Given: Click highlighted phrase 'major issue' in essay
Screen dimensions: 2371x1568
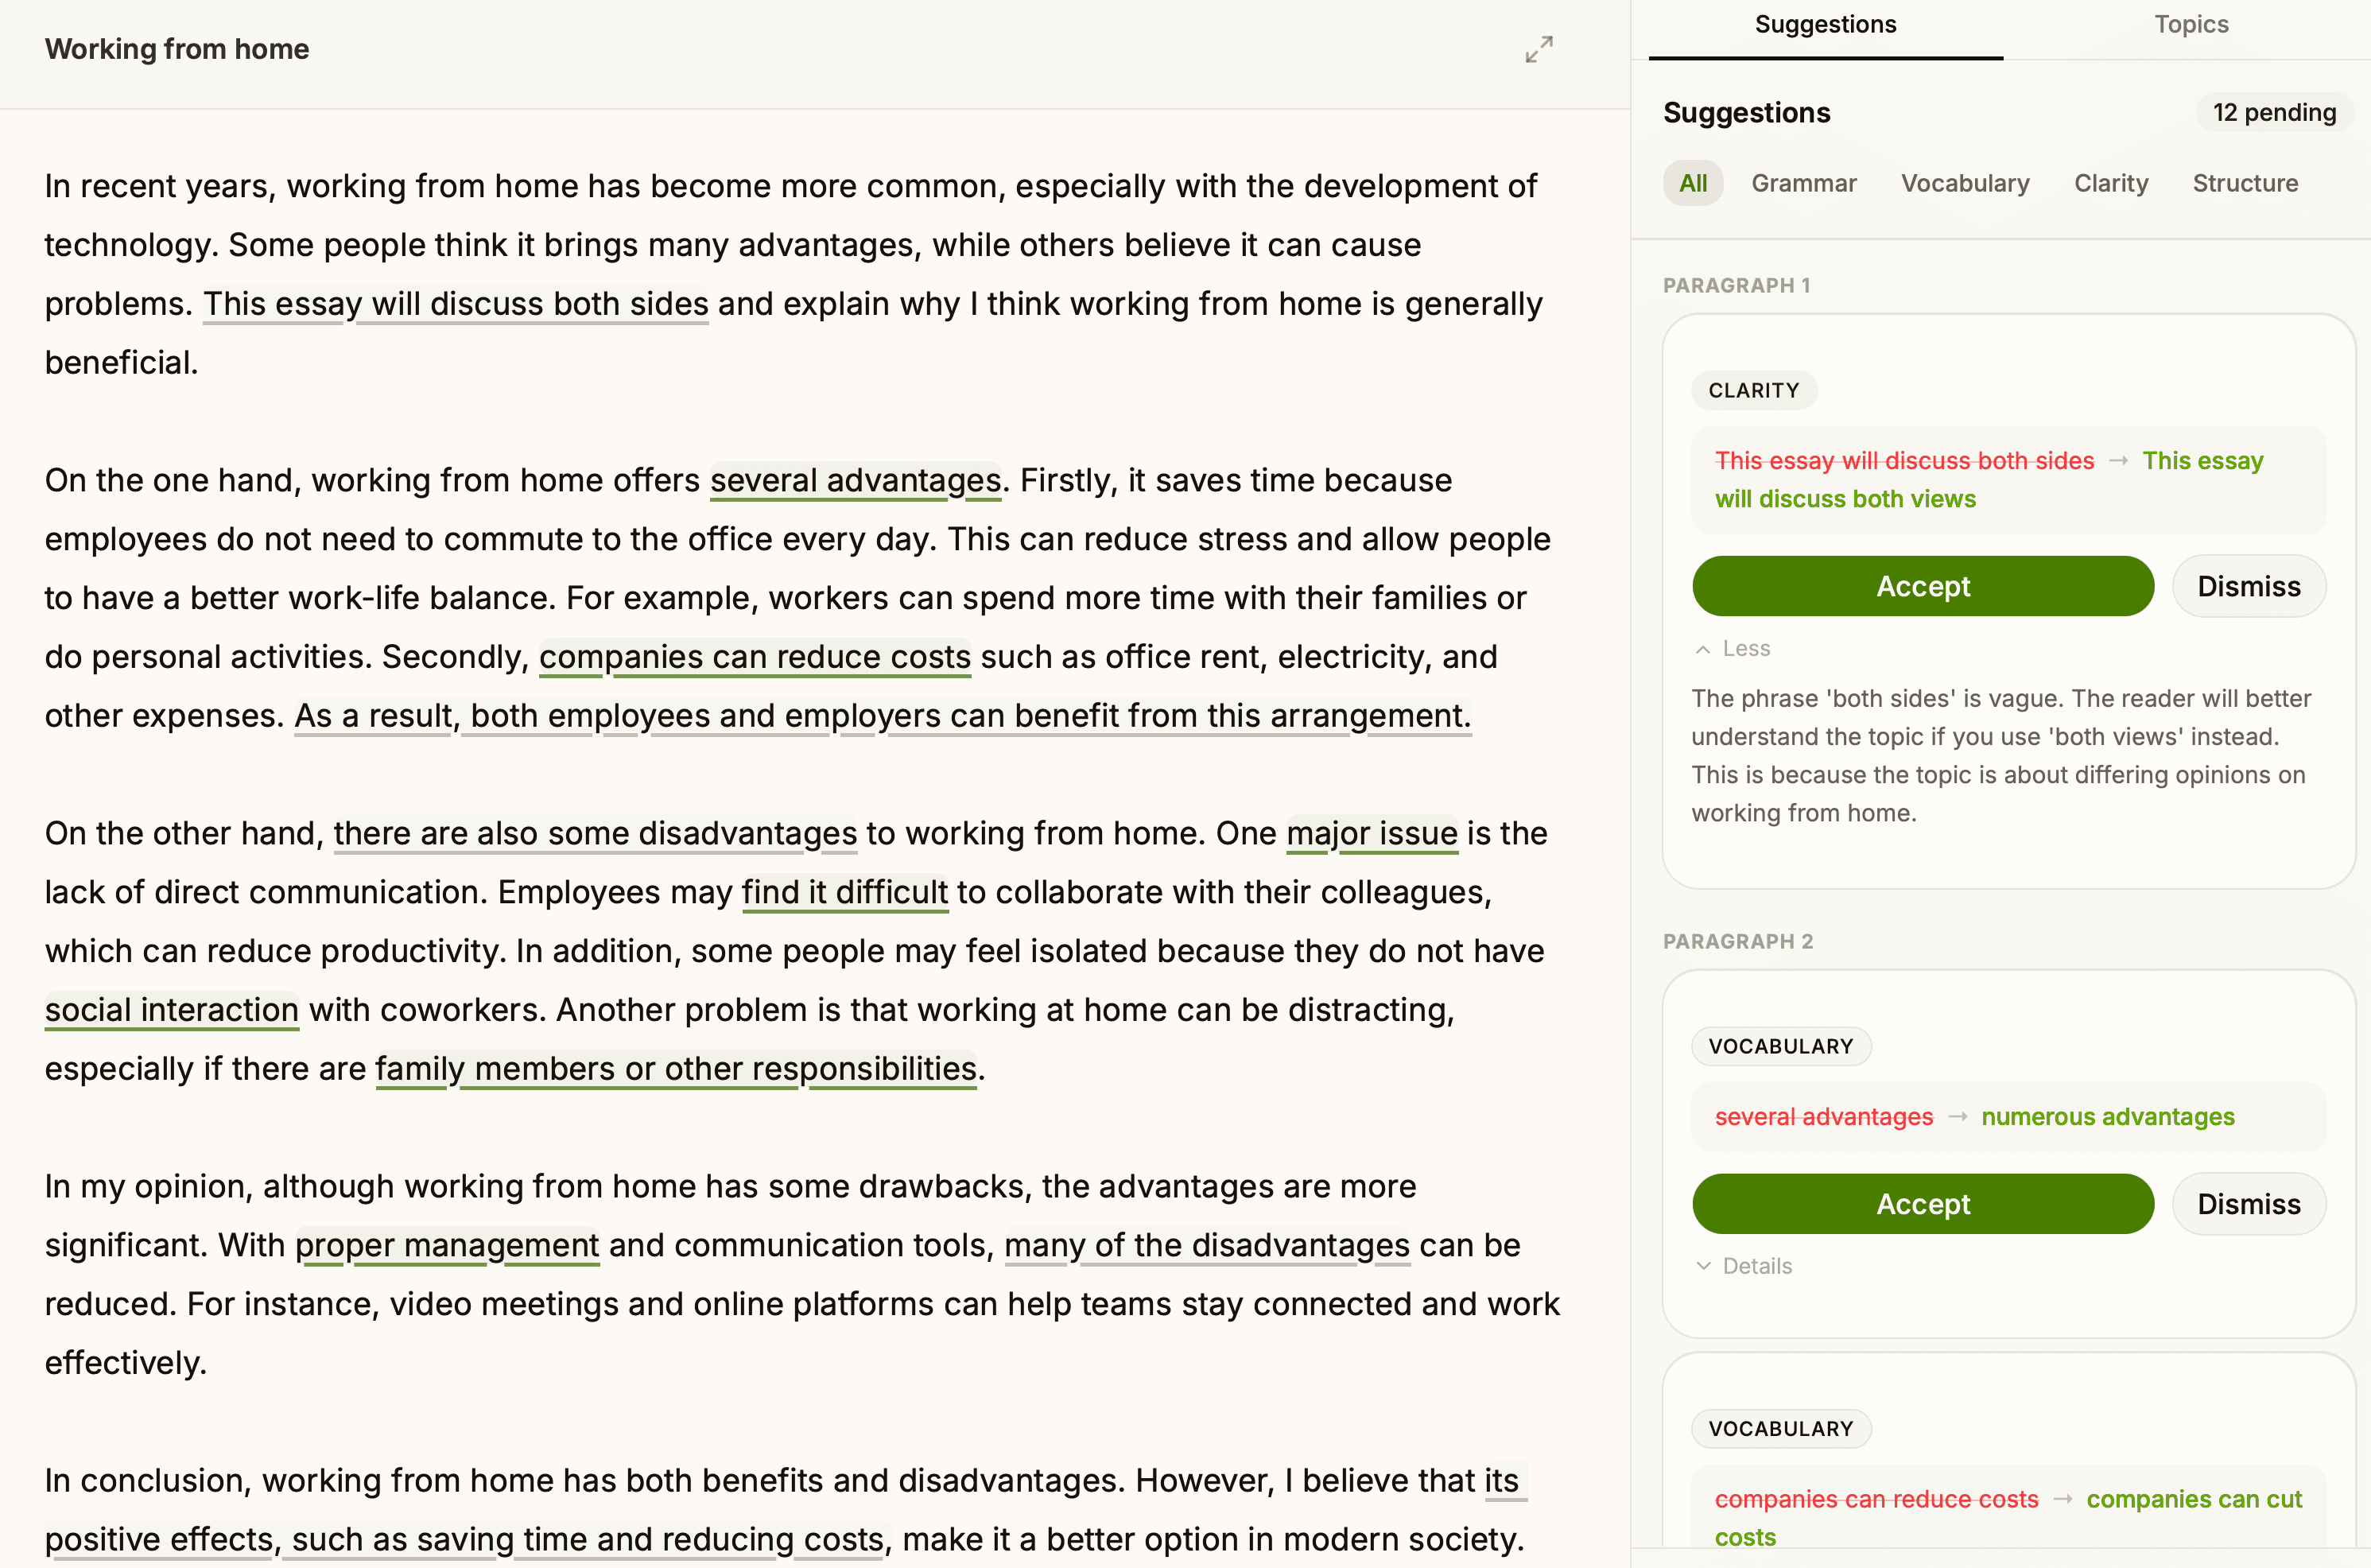Looking at the screenshot, I should pyautogui.click(x=1371, y=834).
